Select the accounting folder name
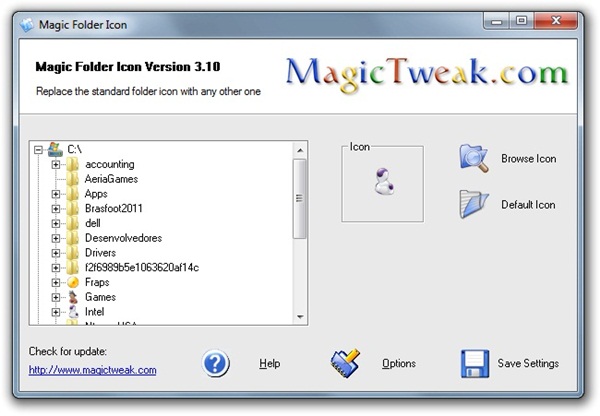600x416 pixels. [109, 165]
